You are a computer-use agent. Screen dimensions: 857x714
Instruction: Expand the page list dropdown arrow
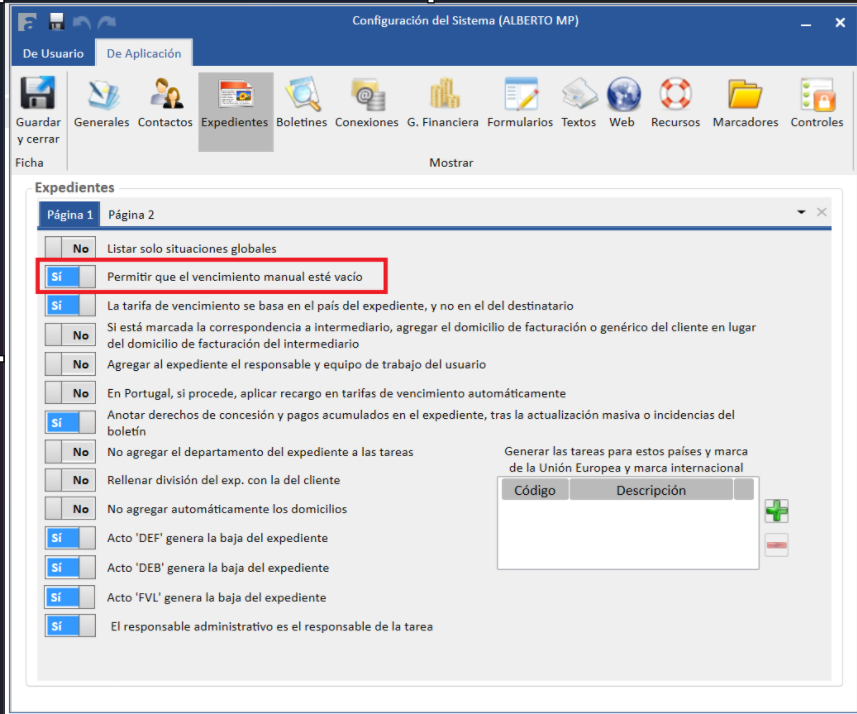[801, 213]
